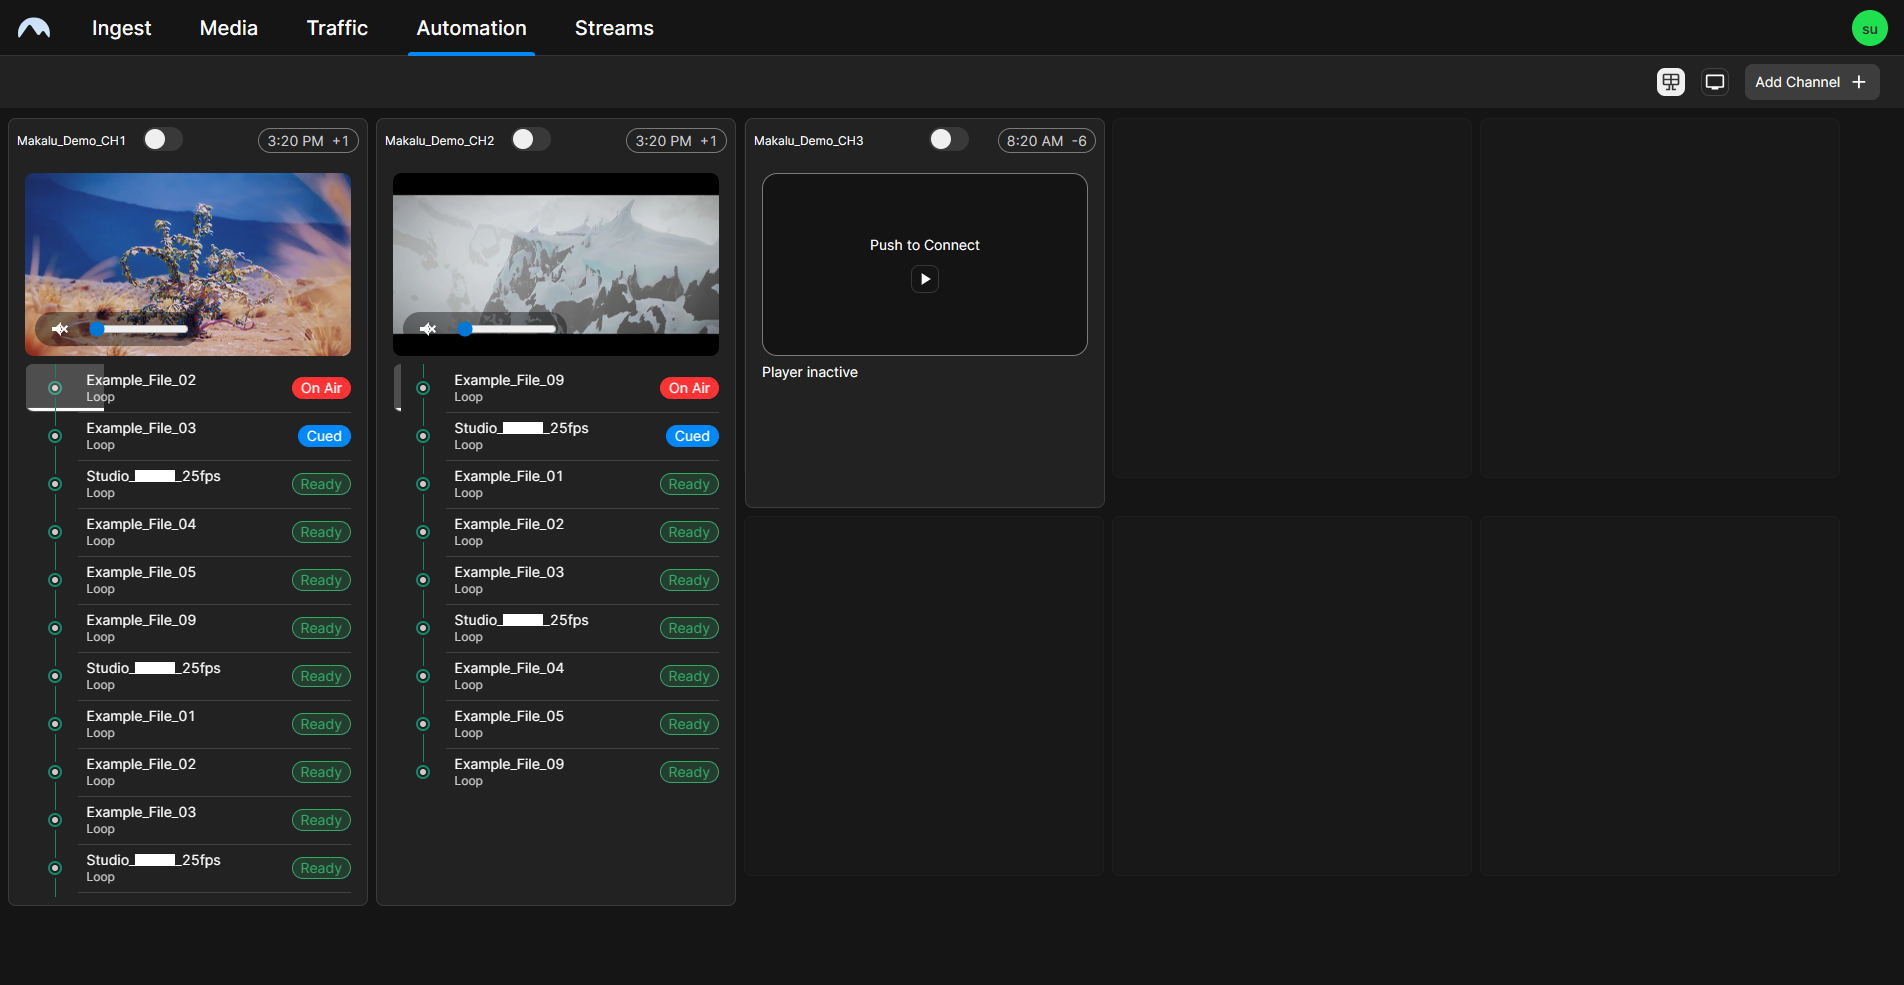Unmute audio on Makalu_Demo_CH2 player
This screenshot has height=985, width=1904.
click(x=428, y=328)
